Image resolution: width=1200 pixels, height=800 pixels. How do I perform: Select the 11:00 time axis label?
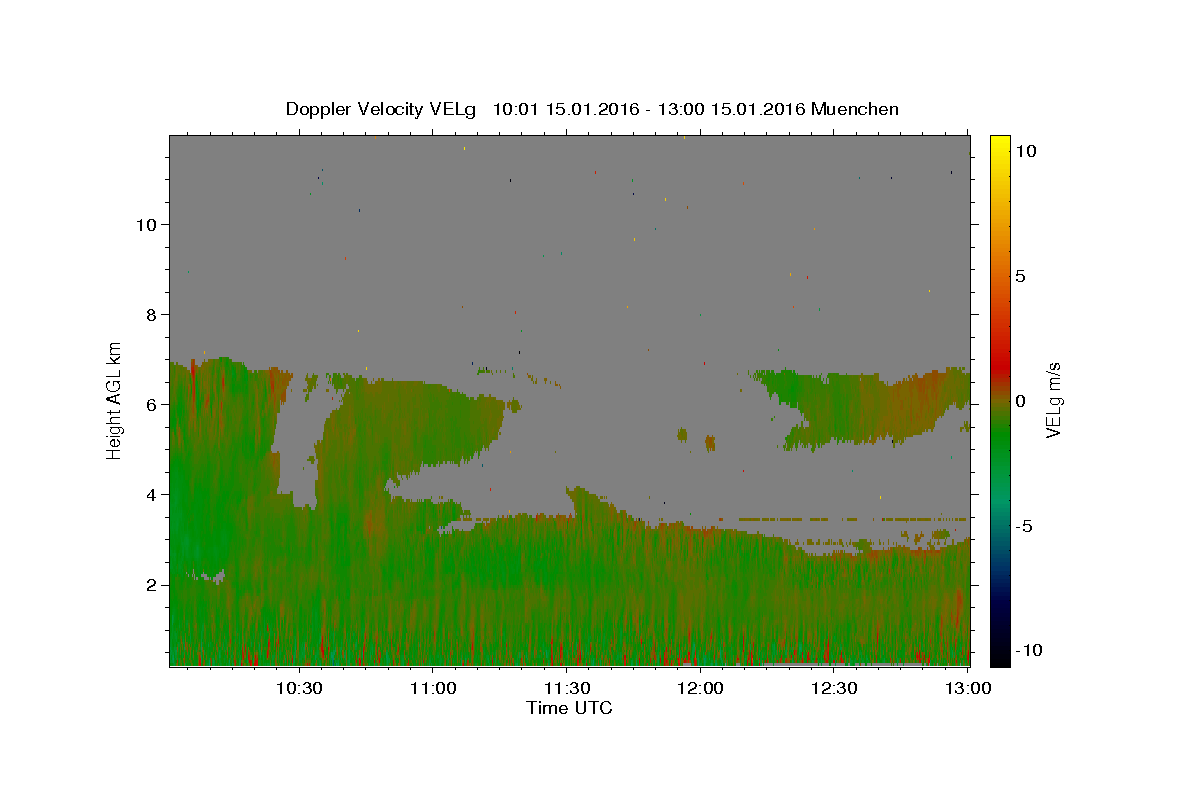point(433,688)
